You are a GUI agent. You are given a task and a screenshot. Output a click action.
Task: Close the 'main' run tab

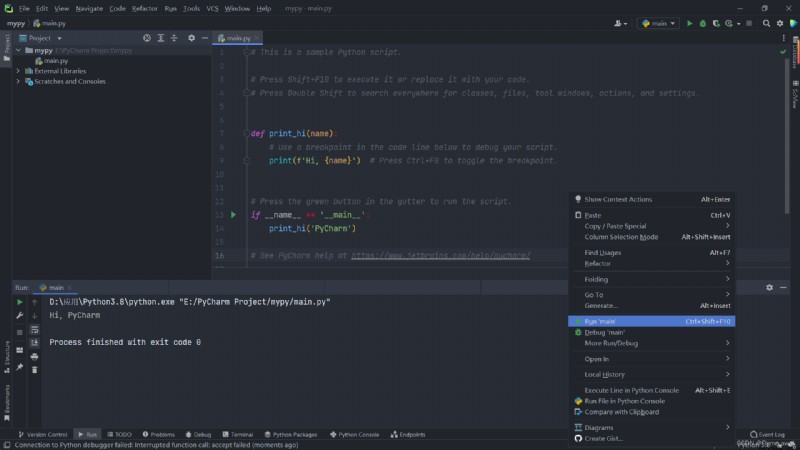69,288
